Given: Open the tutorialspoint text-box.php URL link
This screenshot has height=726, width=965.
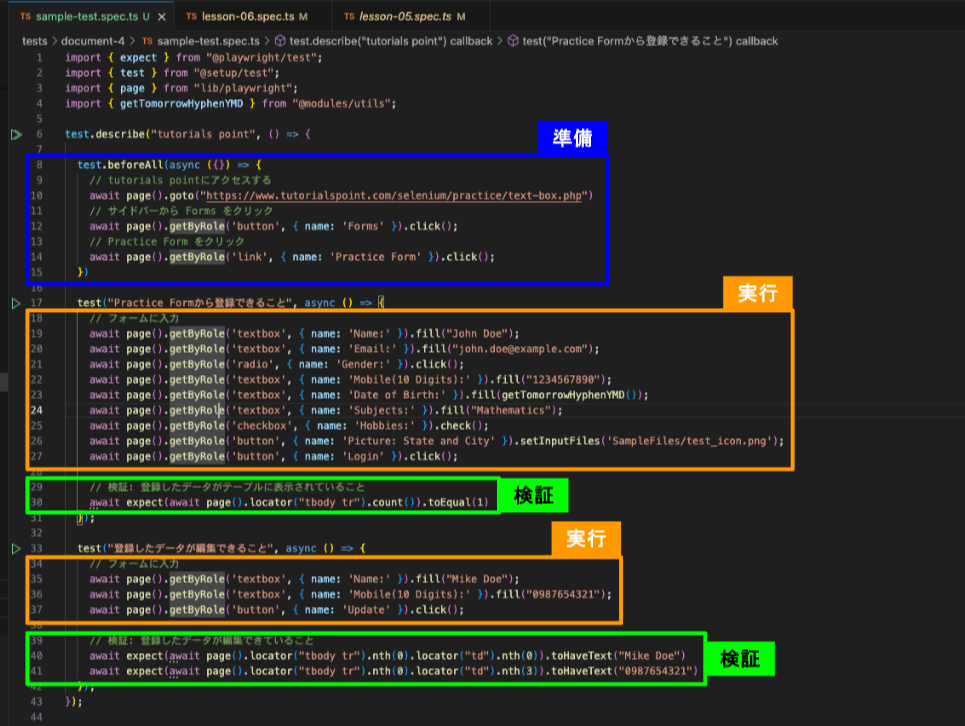Looking at the screenshot, I should click(392, 195).
